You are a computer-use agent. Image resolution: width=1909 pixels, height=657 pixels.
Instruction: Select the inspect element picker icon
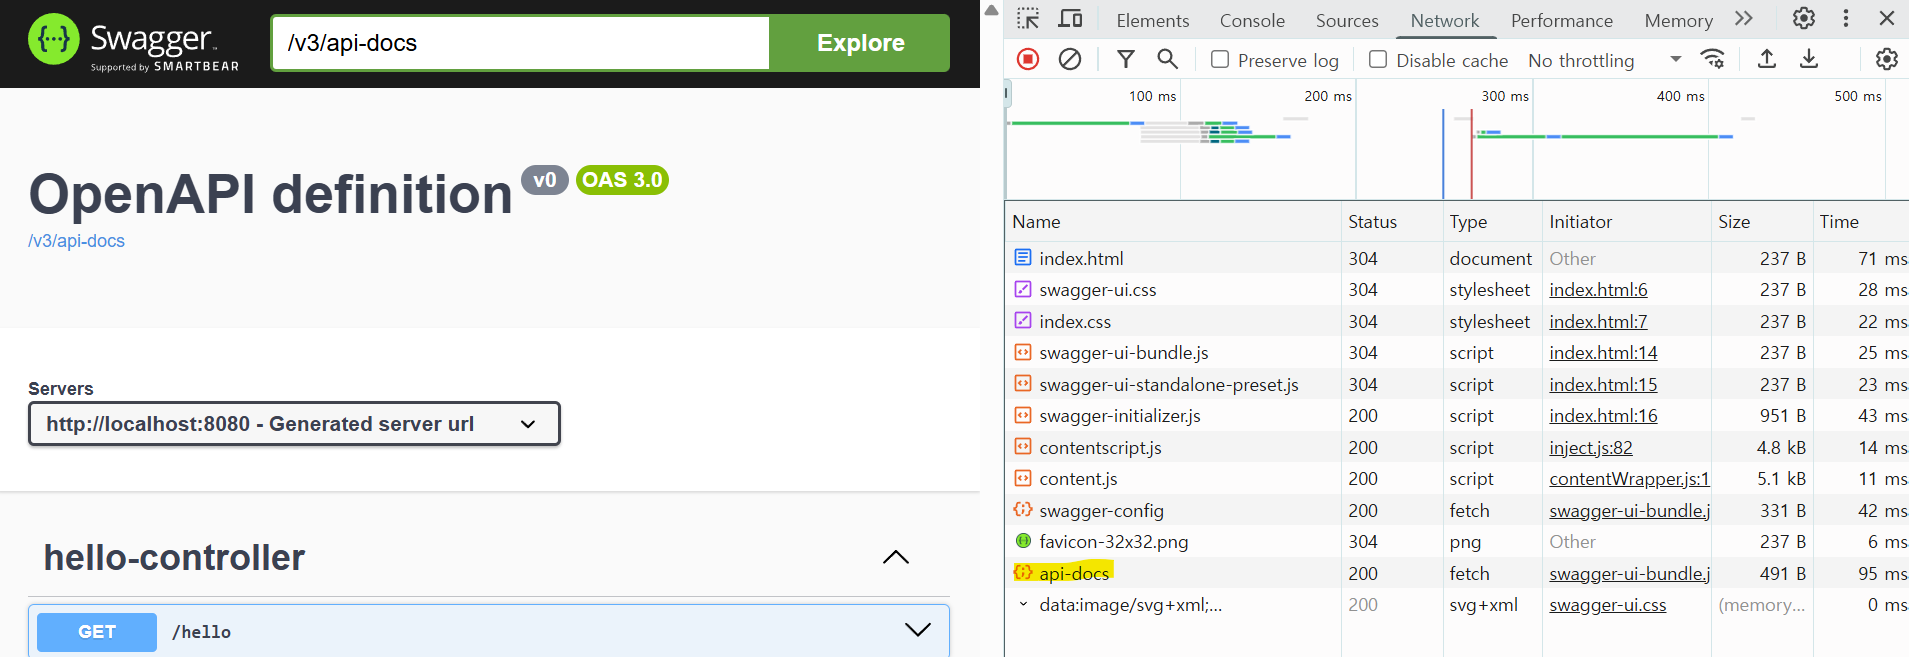pos(1028,19)
